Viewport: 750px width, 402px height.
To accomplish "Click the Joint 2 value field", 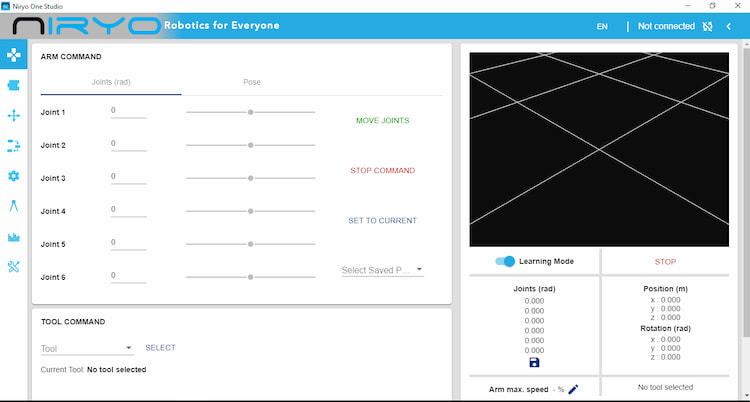I will point(129,144).
